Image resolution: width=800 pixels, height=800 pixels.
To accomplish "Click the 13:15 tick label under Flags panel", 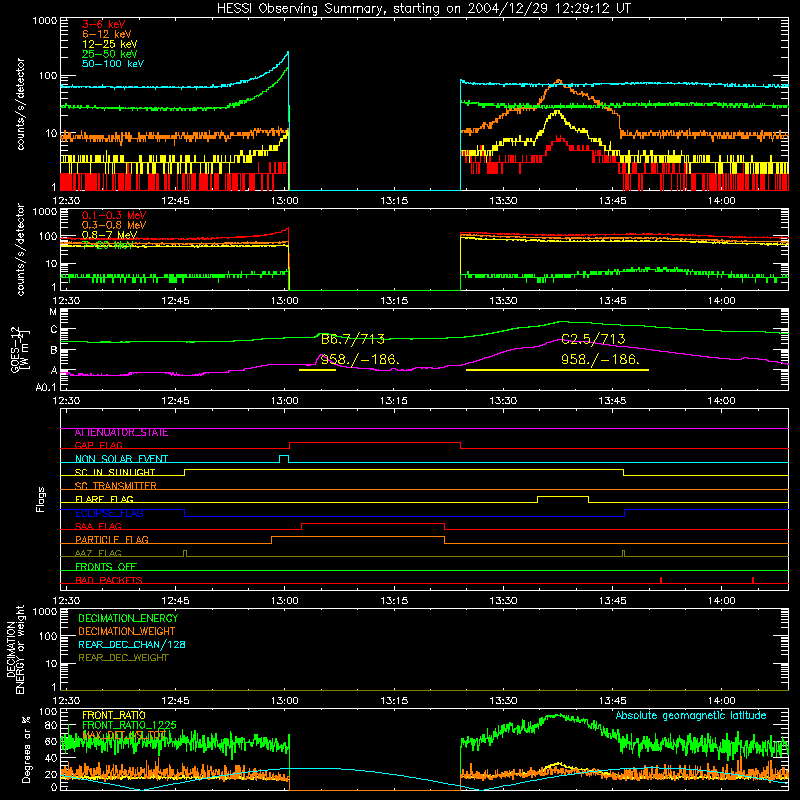I will (394, 601).
